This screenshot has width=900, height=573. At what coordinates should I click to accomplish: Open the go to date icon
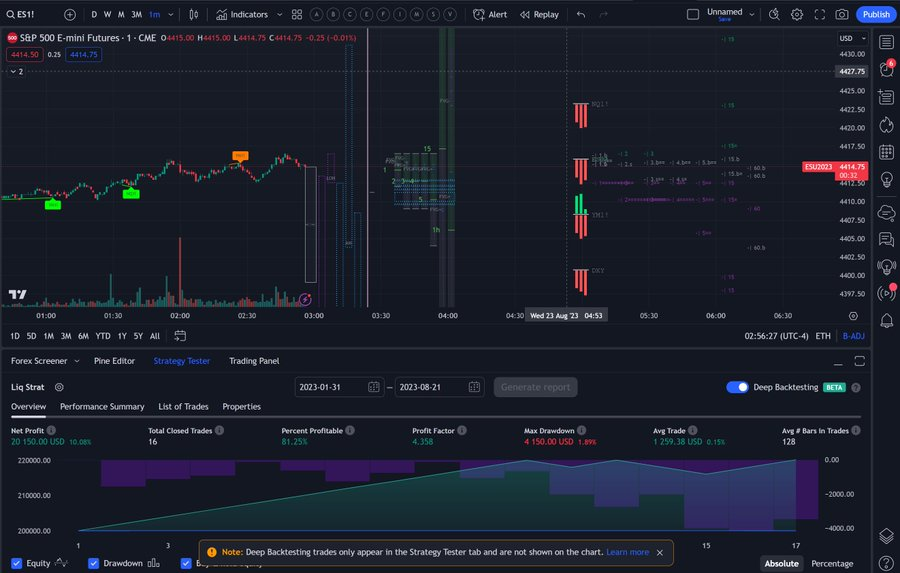[180, 336]
